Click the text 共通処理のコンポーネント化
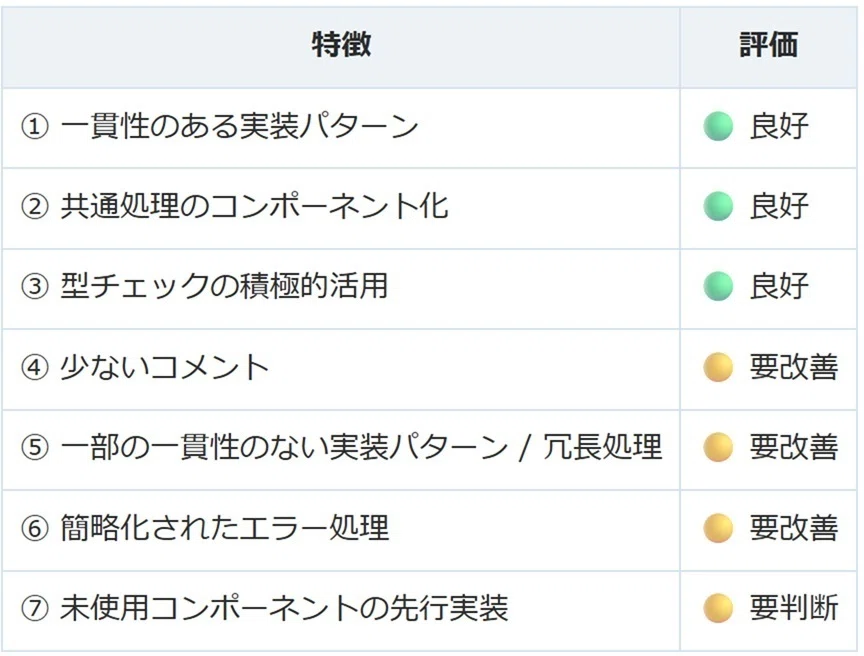The image size is (864, 656). click(254, 207)
